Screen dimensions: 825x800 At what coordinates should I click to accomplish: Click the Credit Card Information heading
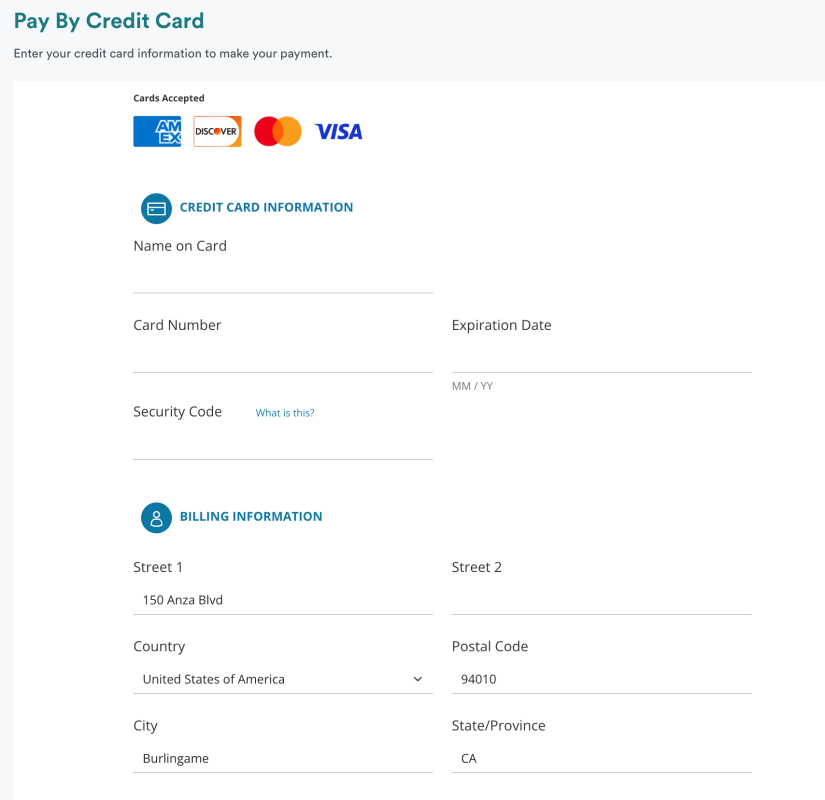(x=266, y=208)
